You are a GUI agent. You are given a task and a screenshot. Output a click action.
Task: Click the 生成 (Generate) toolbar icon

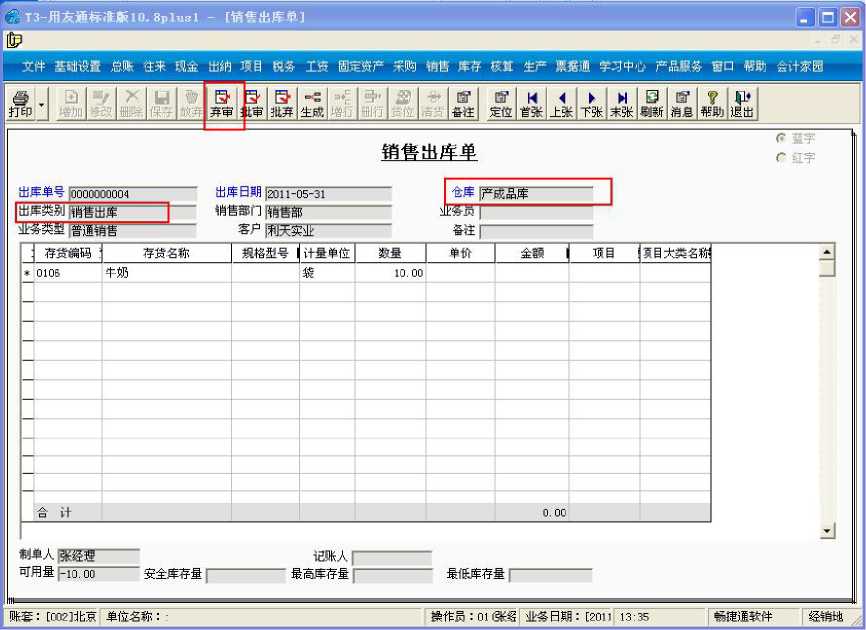coord(312,104)
